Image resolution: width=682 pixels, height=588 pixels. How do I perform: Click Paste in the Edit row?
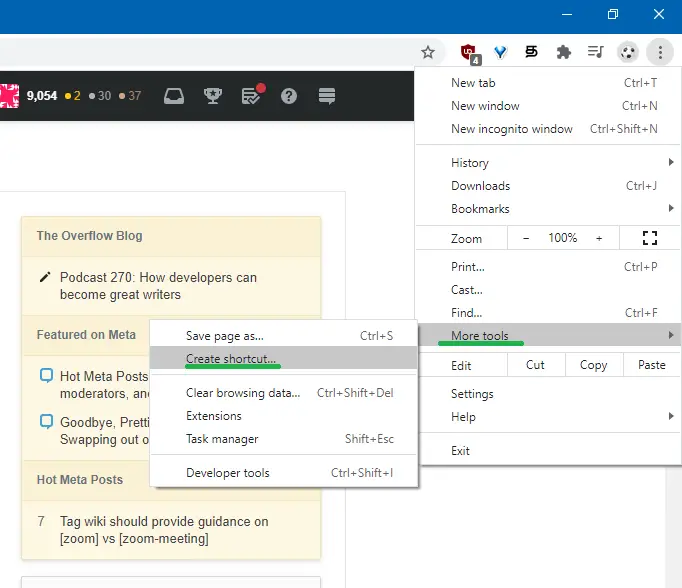[x=652, y=365]
